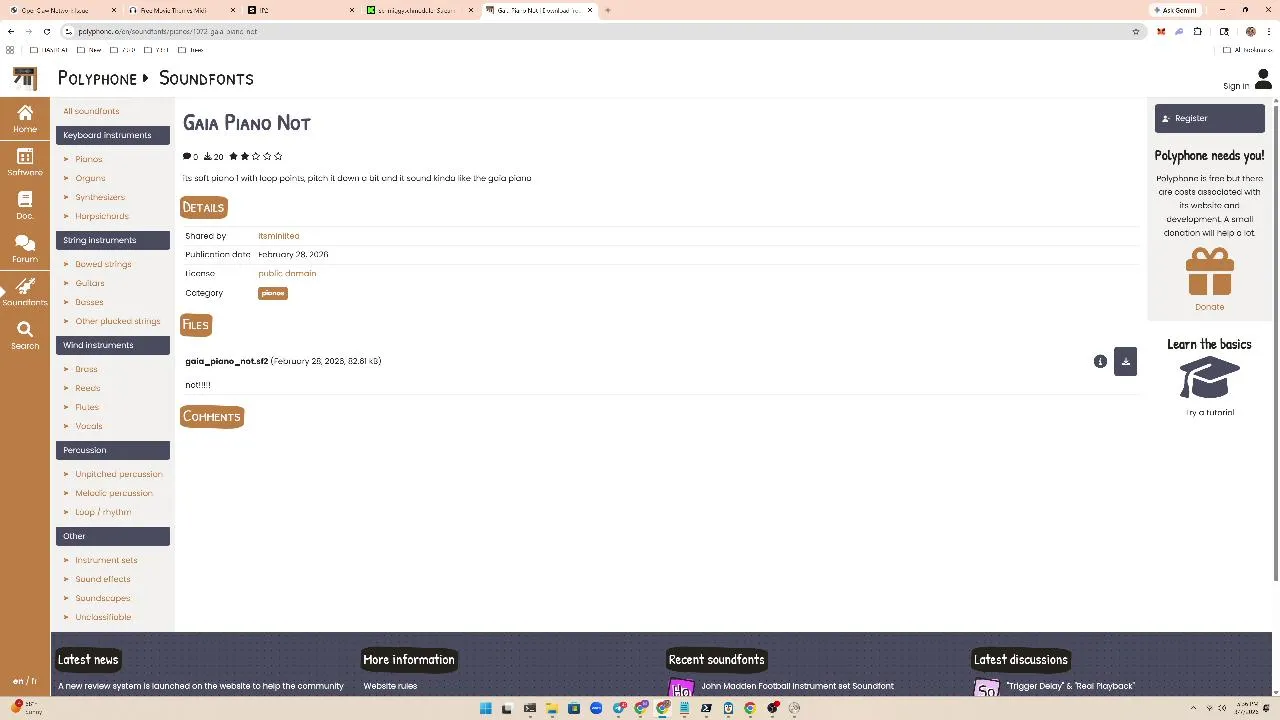Bookmark this page with the star icon
The width and height of the screenshot is (1280, 720).
1136,31
